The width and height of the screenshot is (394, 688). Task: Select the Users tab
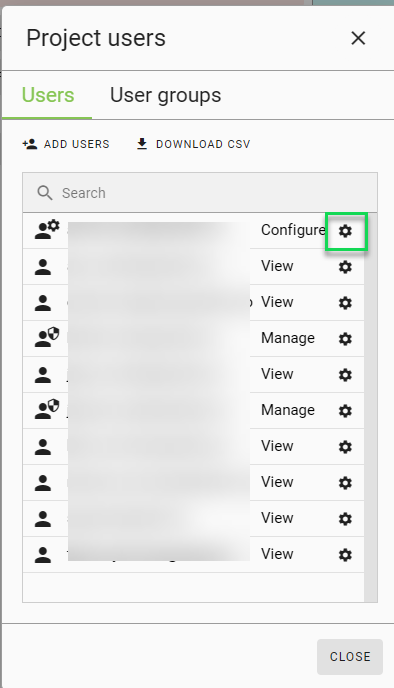click(48, 95)
